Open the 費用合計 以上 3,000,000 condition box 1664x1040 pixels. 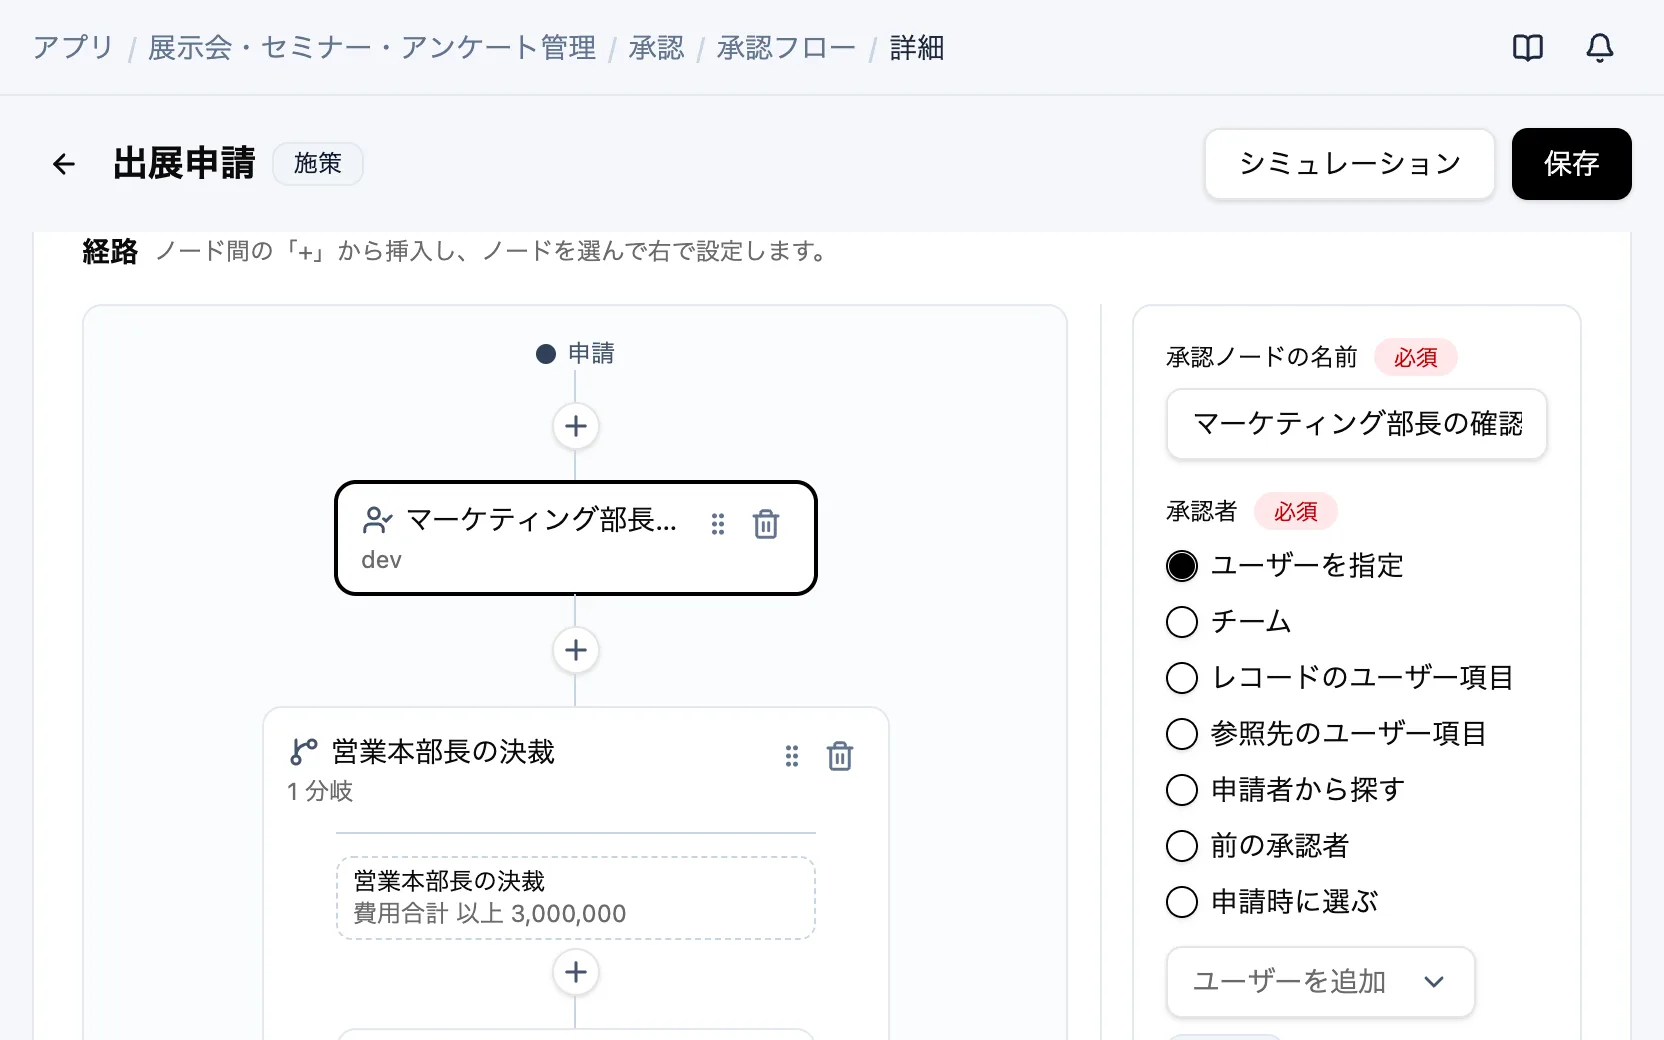point(576,898)
